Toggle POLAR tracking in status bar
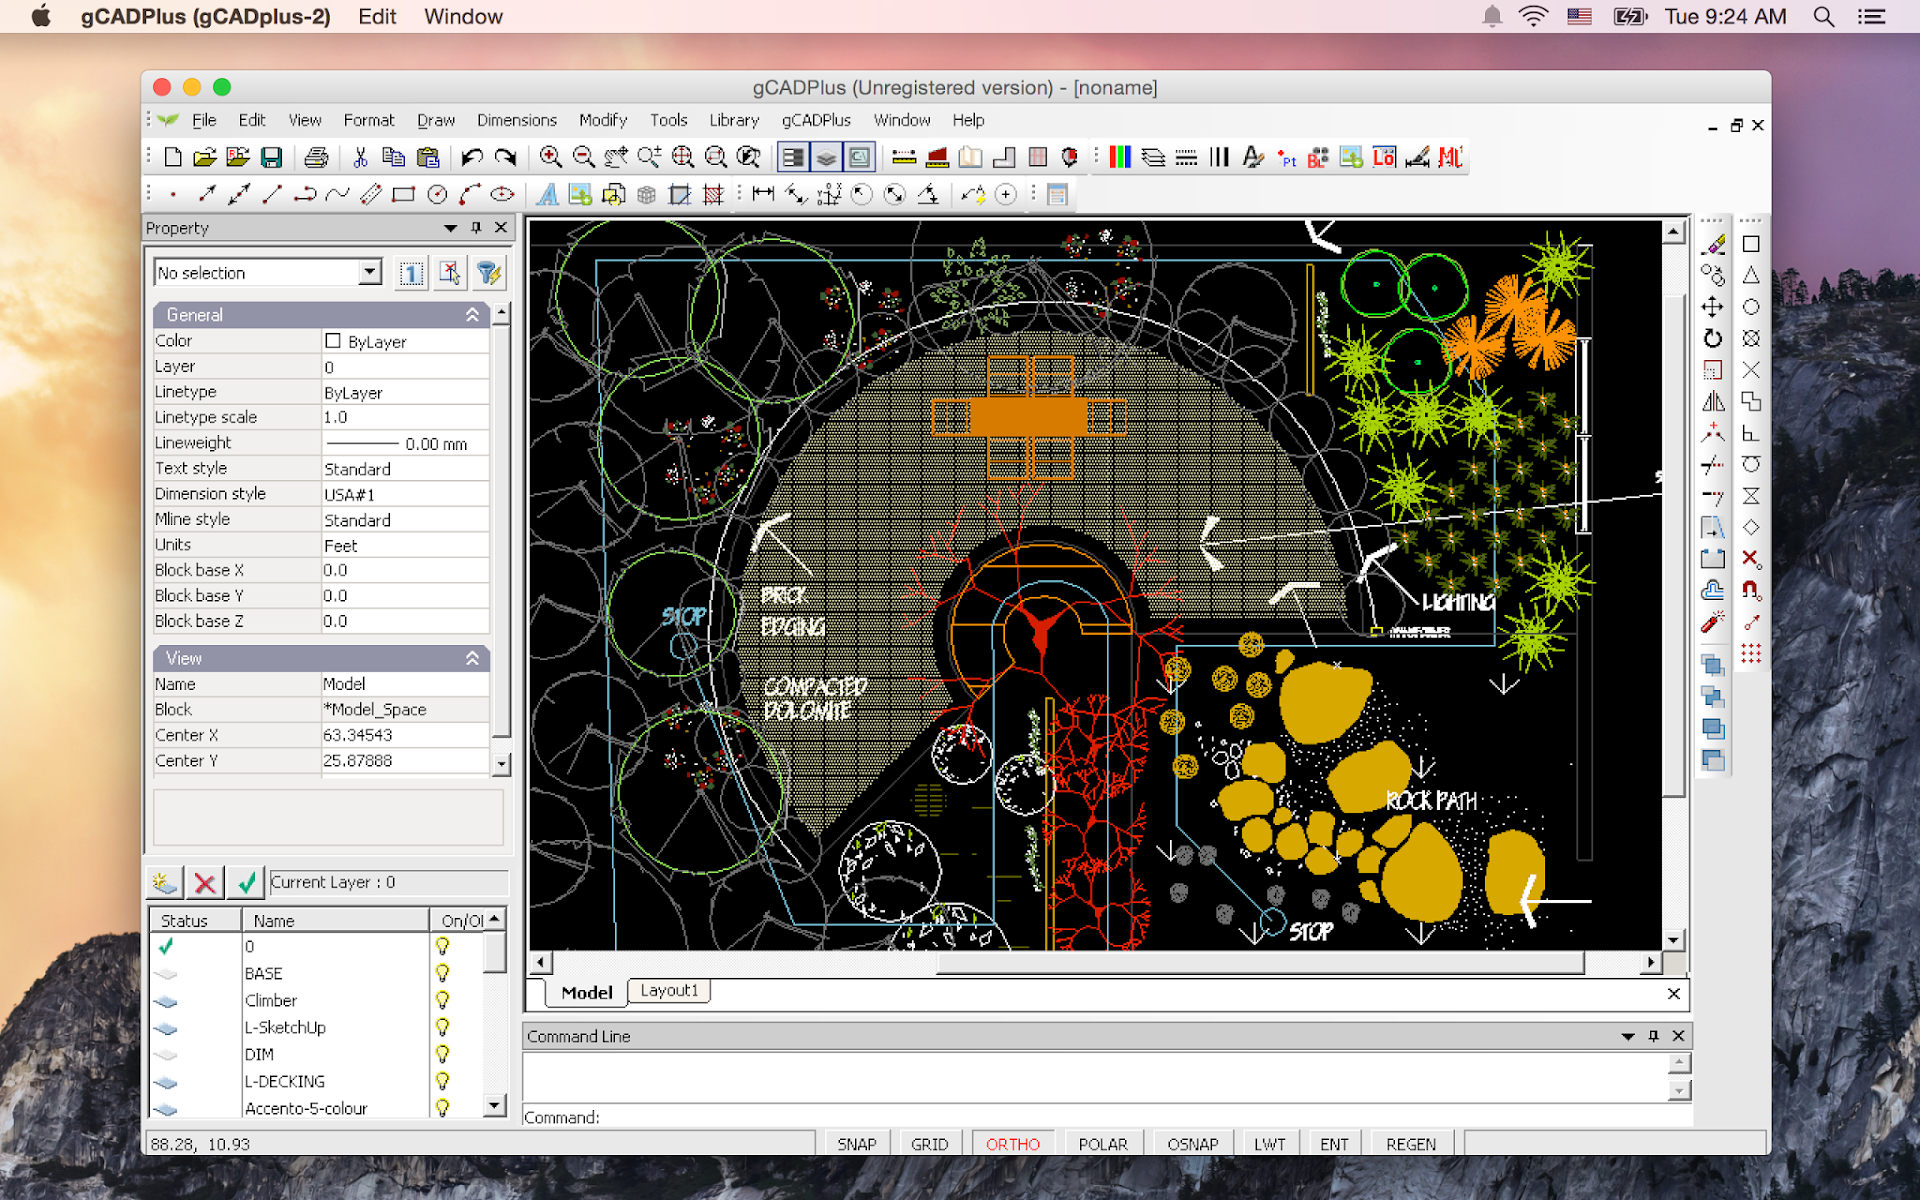Viewport: 1920px width, 1200px height. click(x=1103, y=1144)
